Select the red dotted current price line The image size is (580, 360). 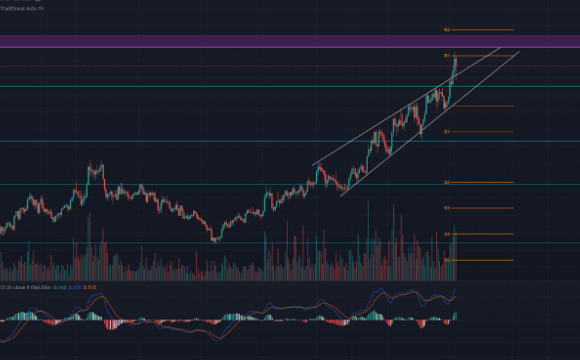pyautogui.click(x=290, y=66)
